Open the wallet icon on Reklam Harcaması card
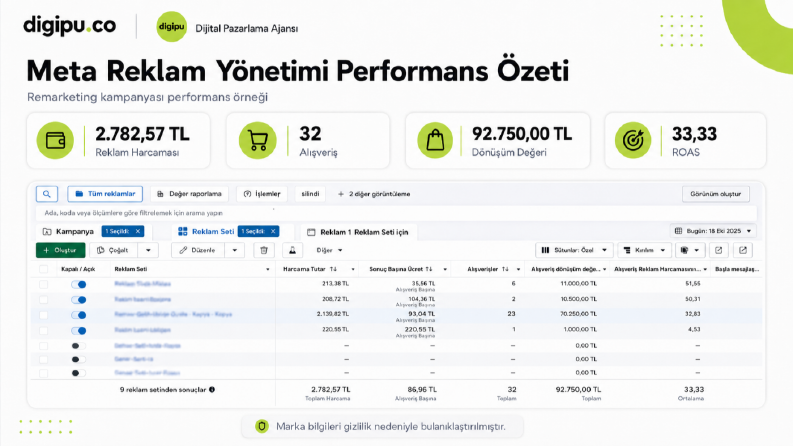 55,140
